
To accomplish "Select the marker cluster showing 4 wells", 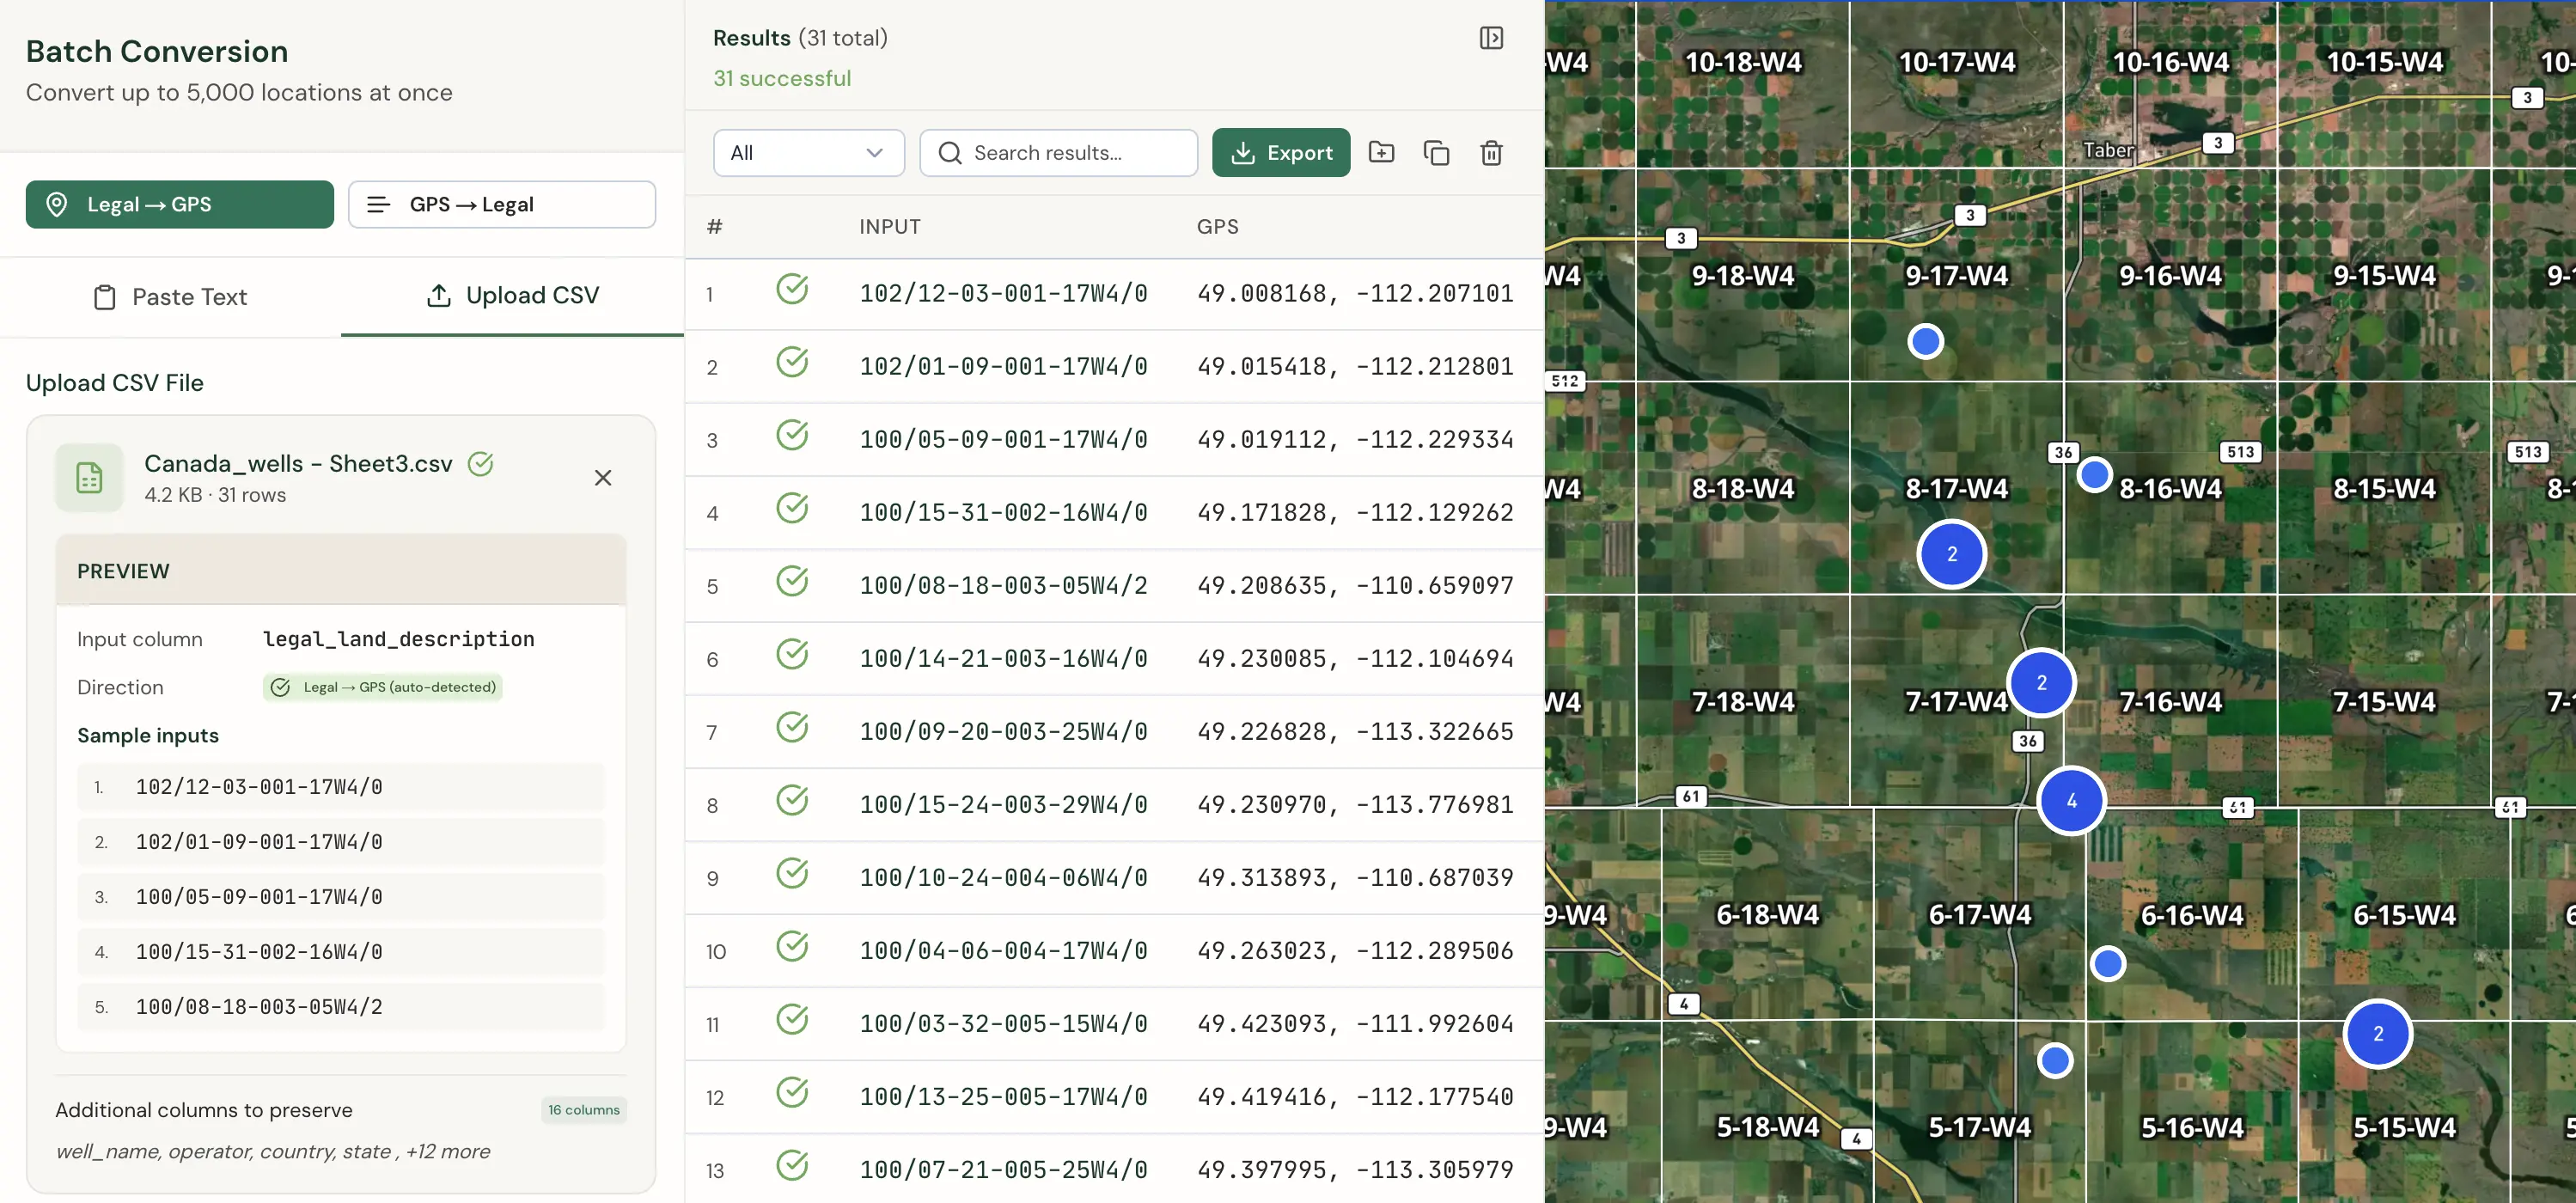I will (2071, 800).
